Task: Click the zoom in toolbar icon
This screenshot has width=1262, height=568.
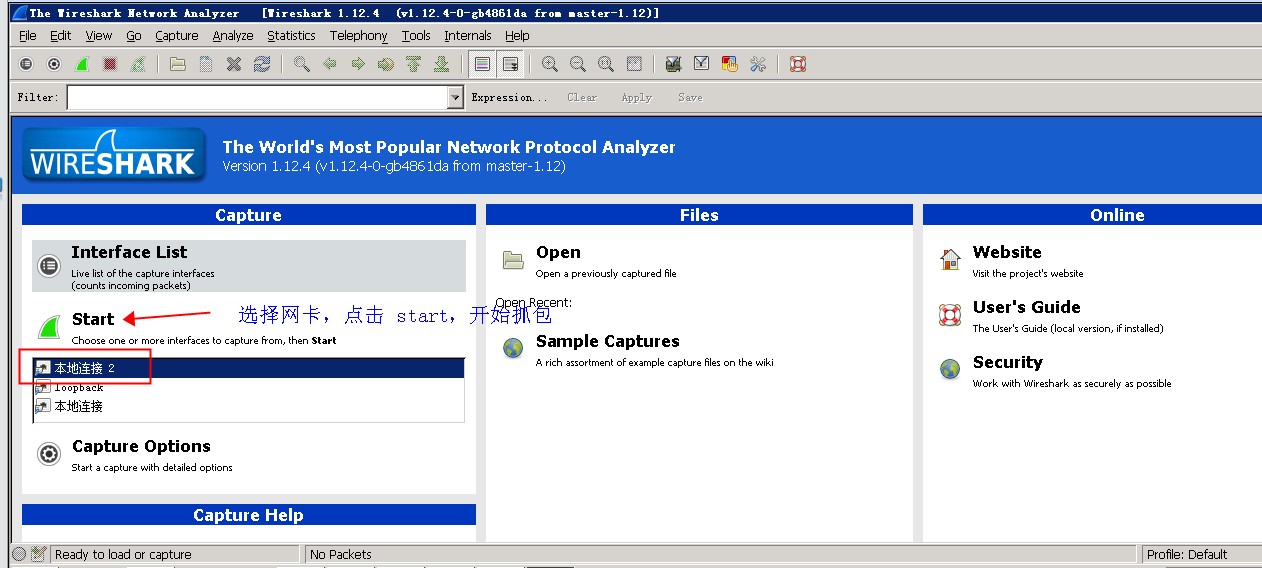Action: (x=549, y=64)
